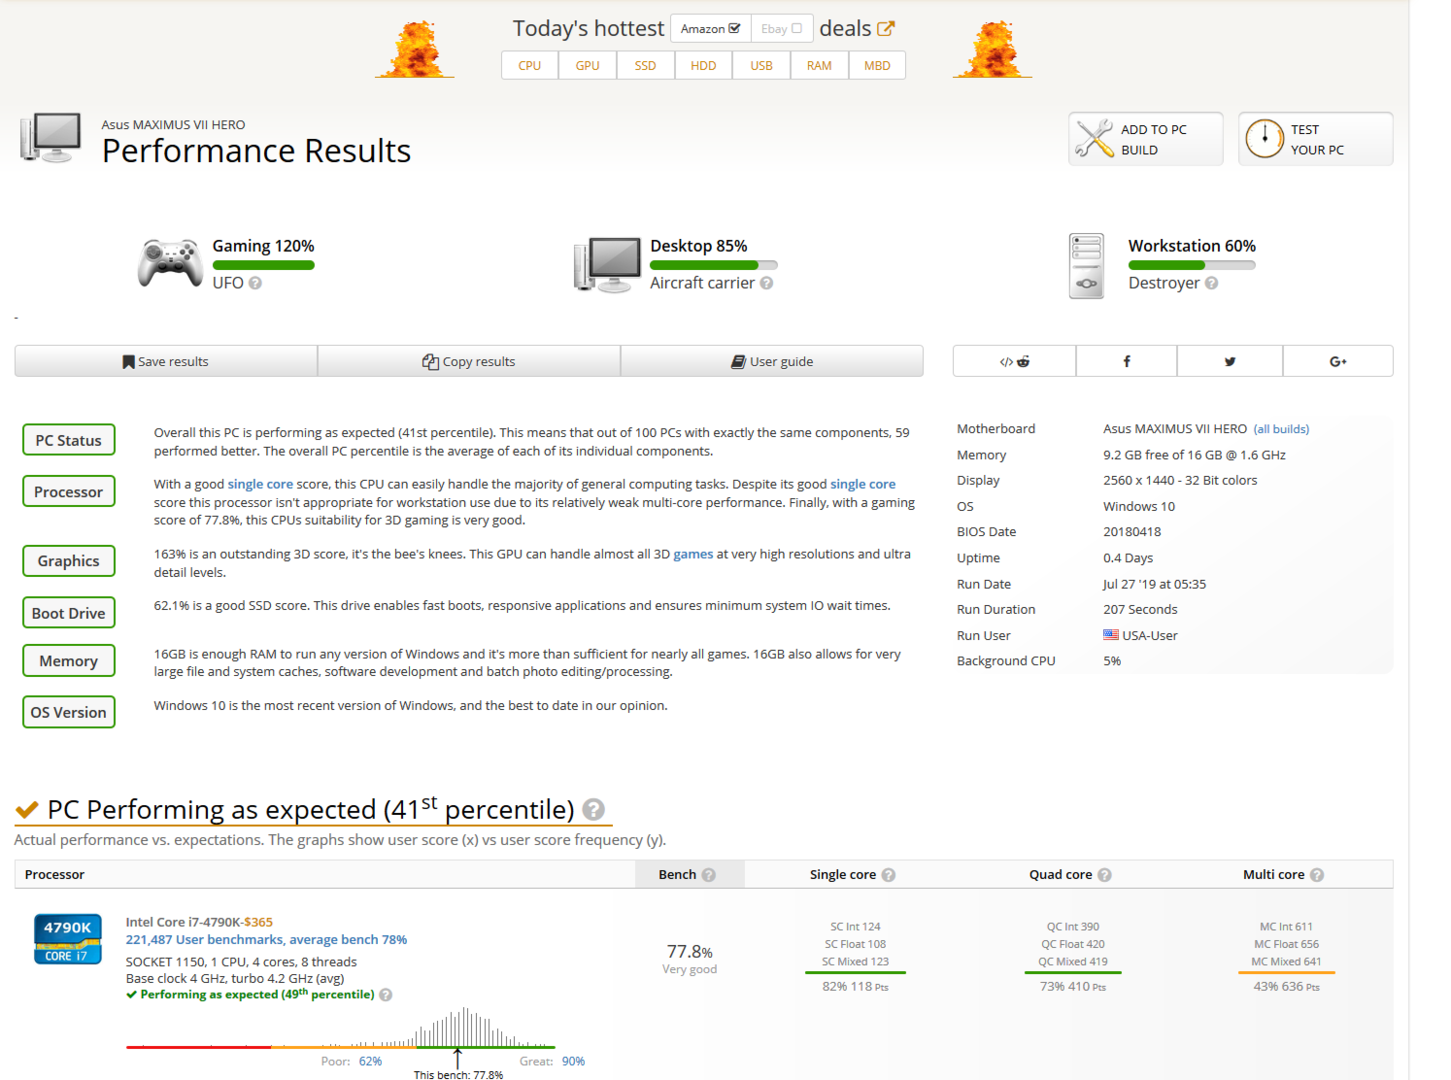Select the HDD deals tab

(704, 66)
